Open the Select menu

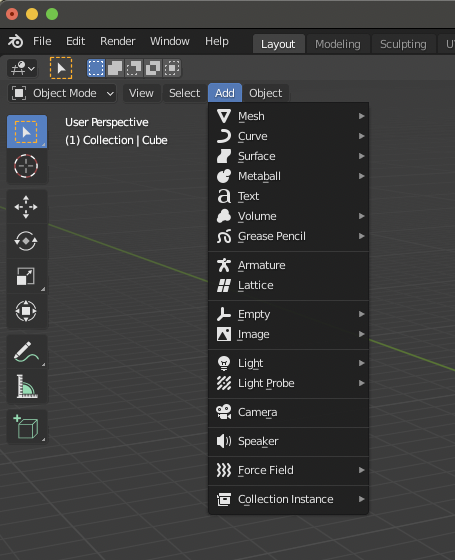[184, 93]
